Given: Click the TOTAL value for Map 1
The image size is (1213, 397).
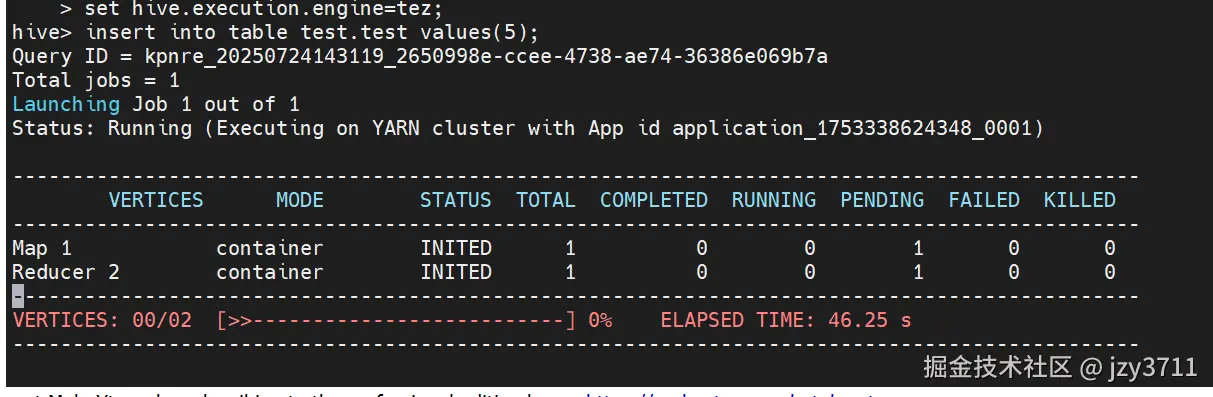Looking at the screenshot, I should coord(570,248).
